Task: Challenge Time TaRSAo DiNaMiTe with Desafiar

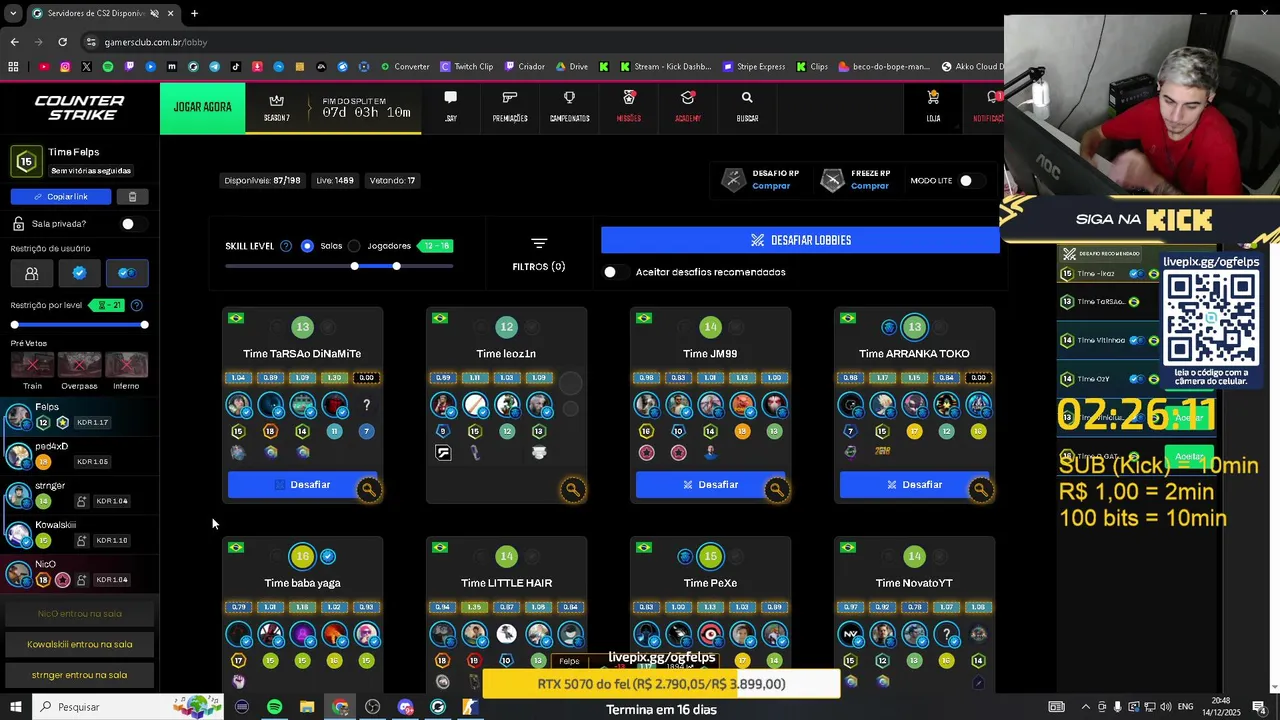Action: 302,485
